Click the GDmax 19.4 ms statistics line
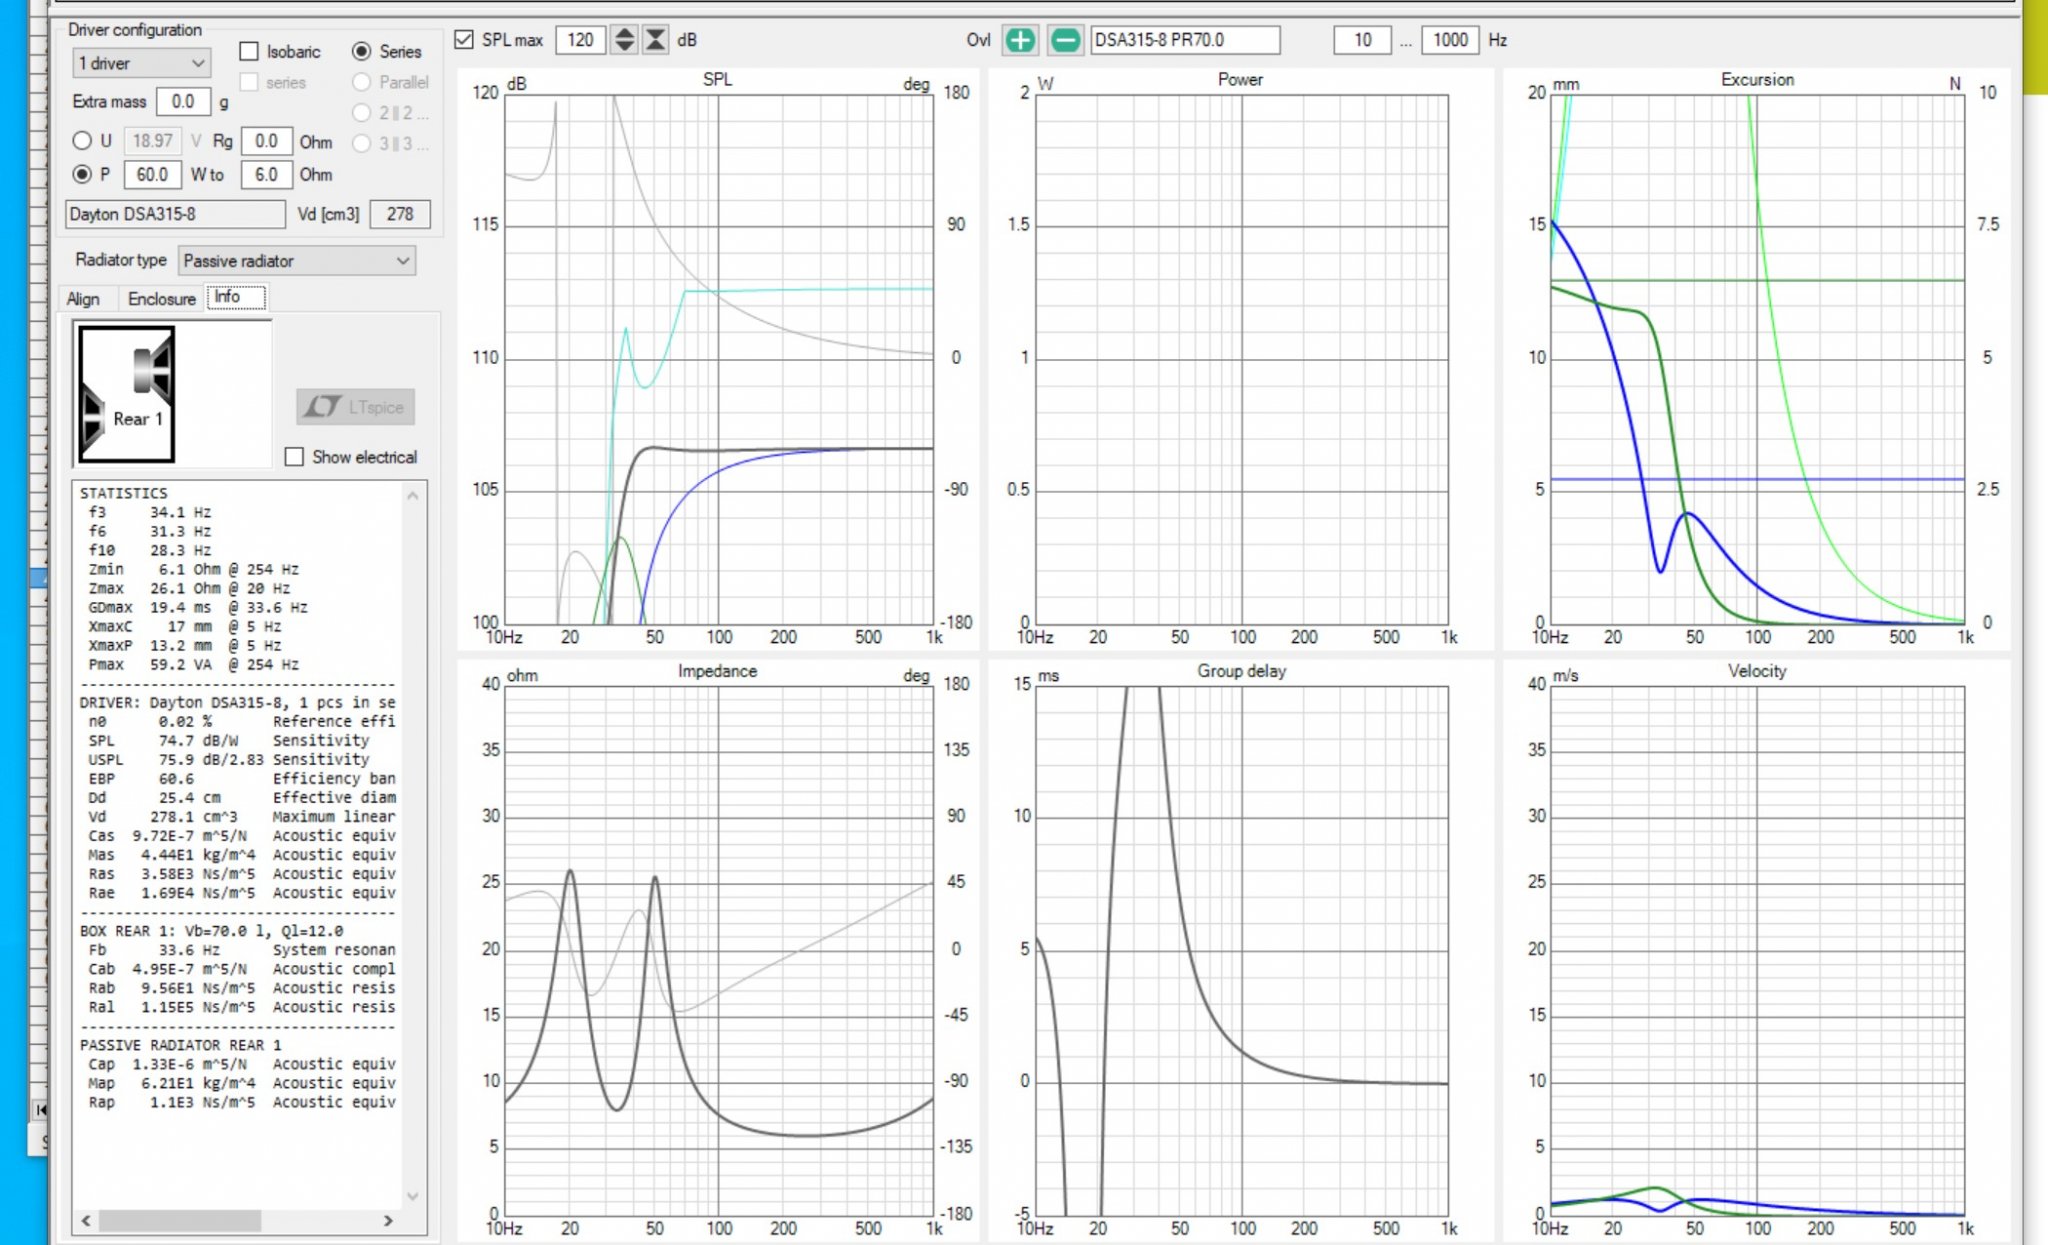Viewport: 2048px width, 1245px height. pyautogui.click(x=197, y=607)
